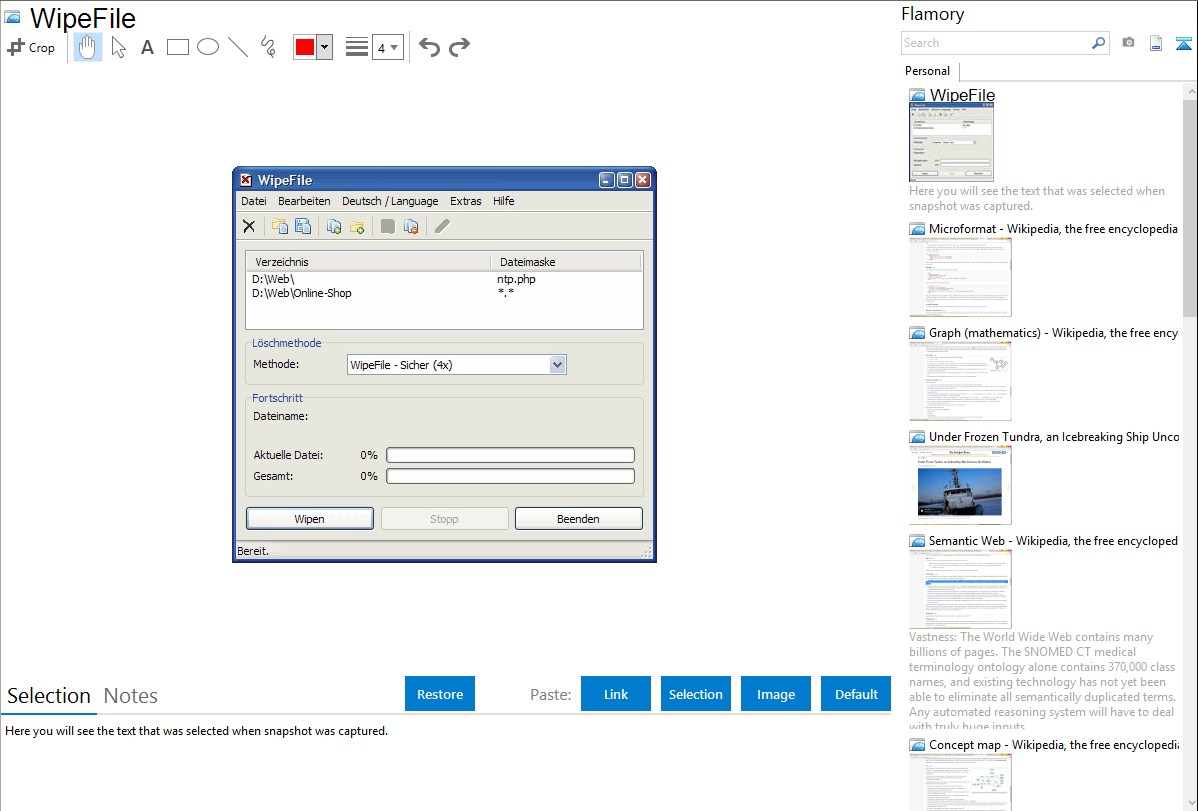Image resolution: width=1198 pixels, height=811 pixels.
Task: Open the Under Frozen Tundra ship thumbnail
Action: click(x=960, y=485)
